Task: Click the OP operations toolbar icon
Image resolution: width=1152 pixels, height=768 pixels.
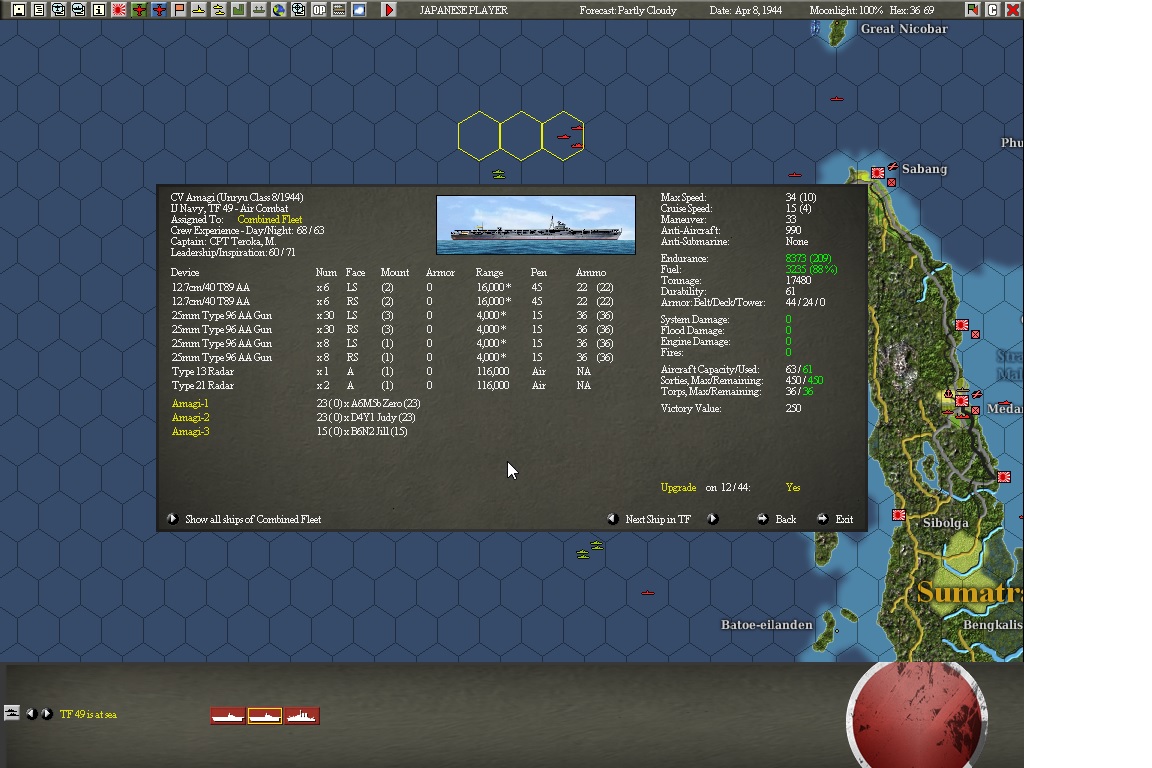Action: pyautogui.click(x=319, y=10)
